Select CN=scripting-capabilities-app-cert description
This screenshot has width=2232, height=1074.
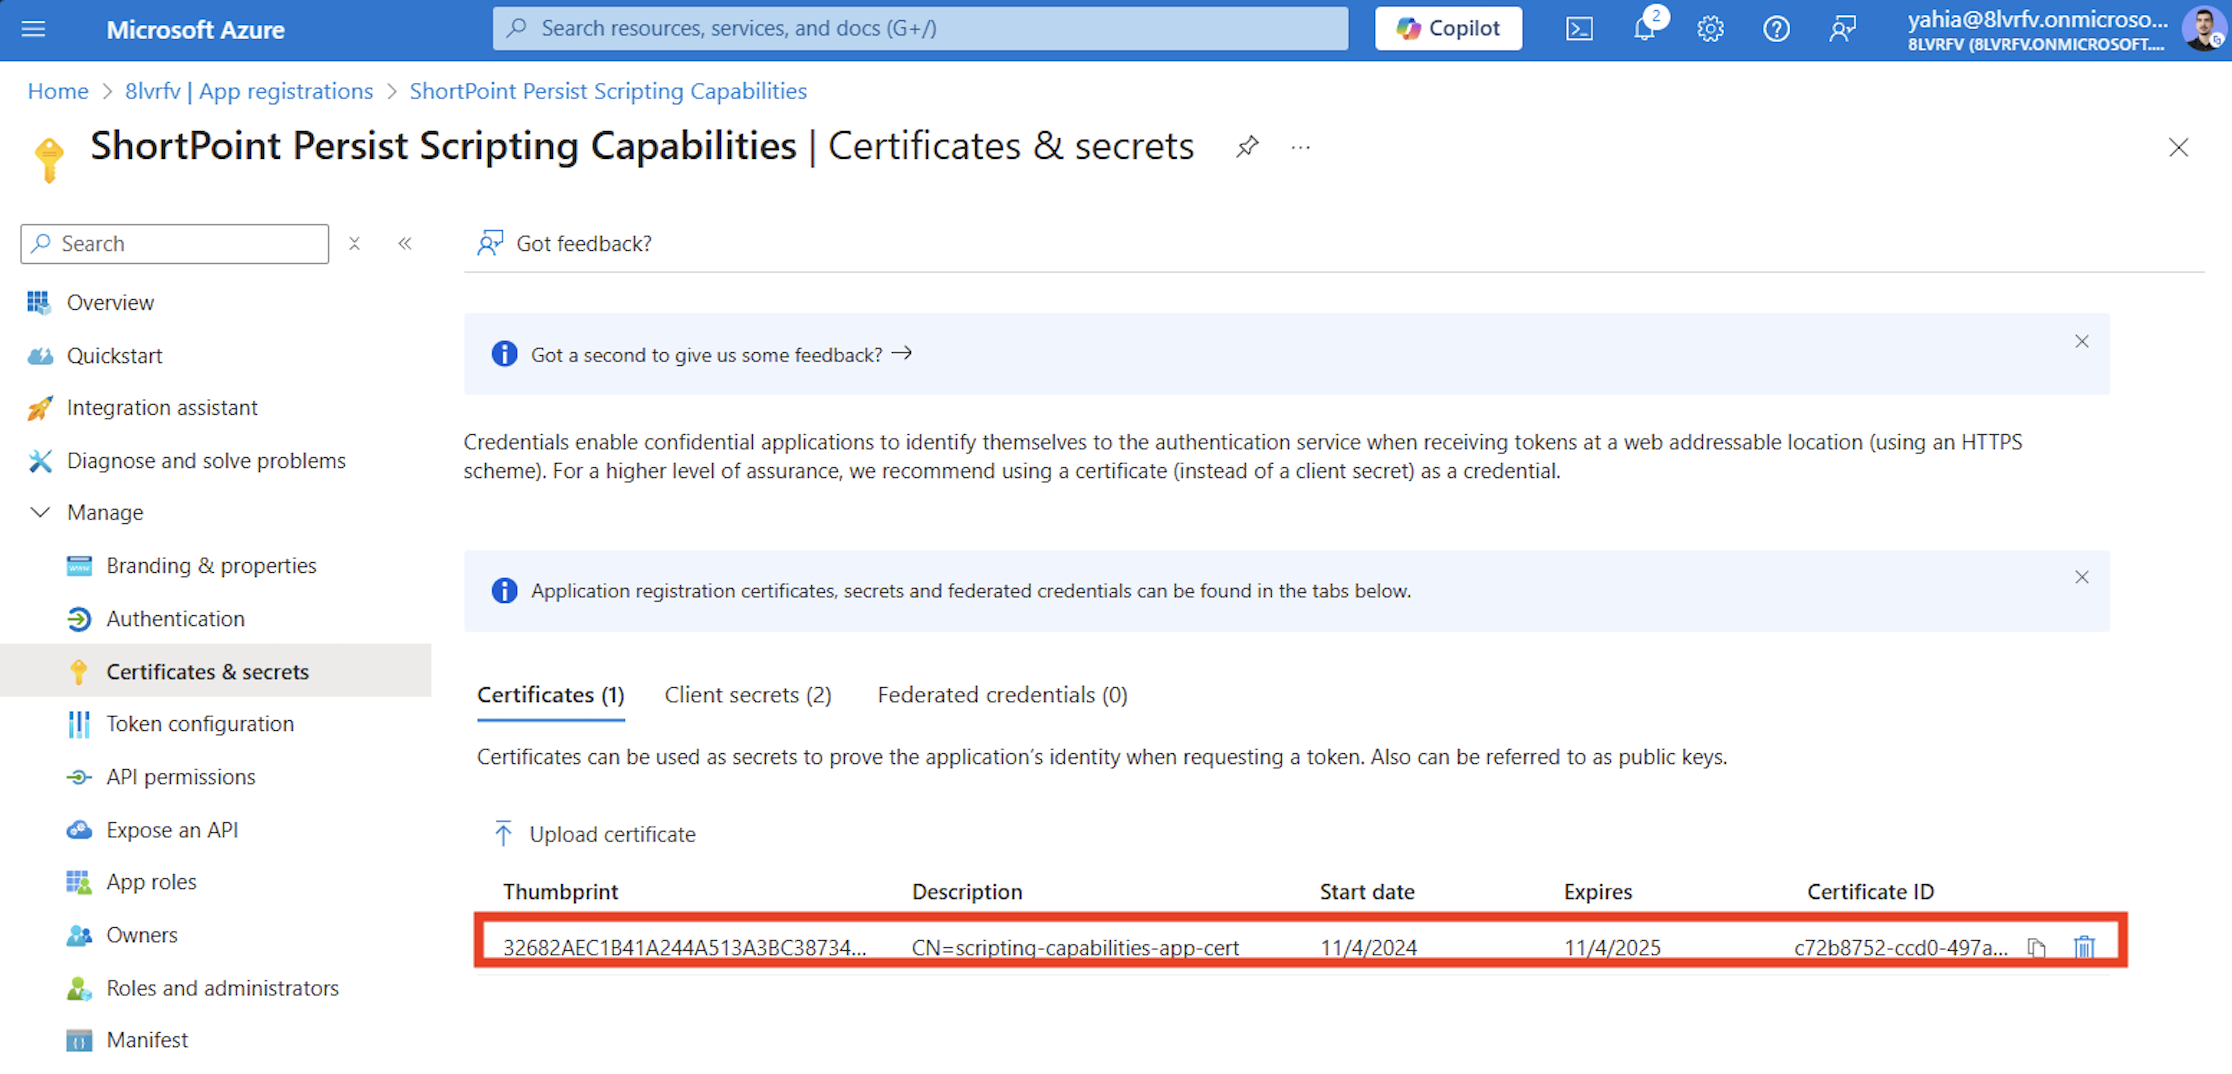[x=1075, y=948]
